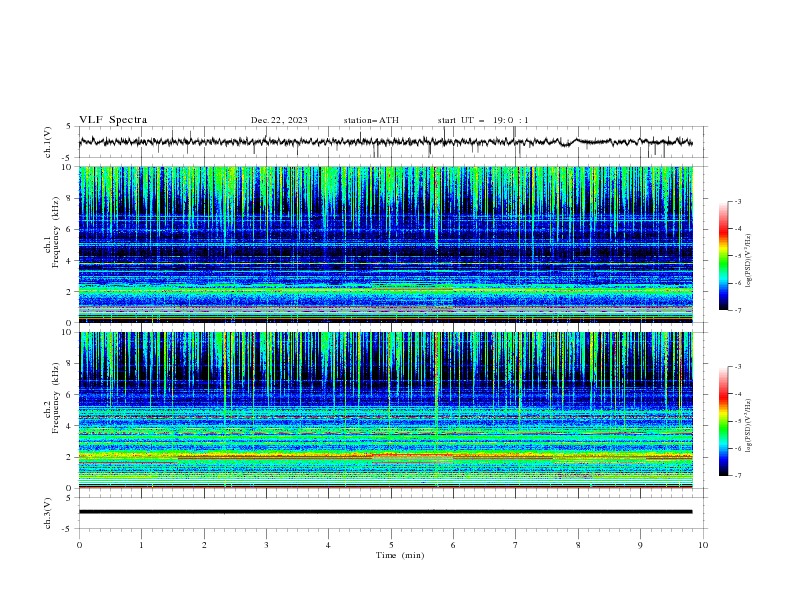The height and width of the screenshot is (612, 792).
Task: Select the "Dec. 22, 2023" date text
Action: pyautogui.click(x=279, y=120)
